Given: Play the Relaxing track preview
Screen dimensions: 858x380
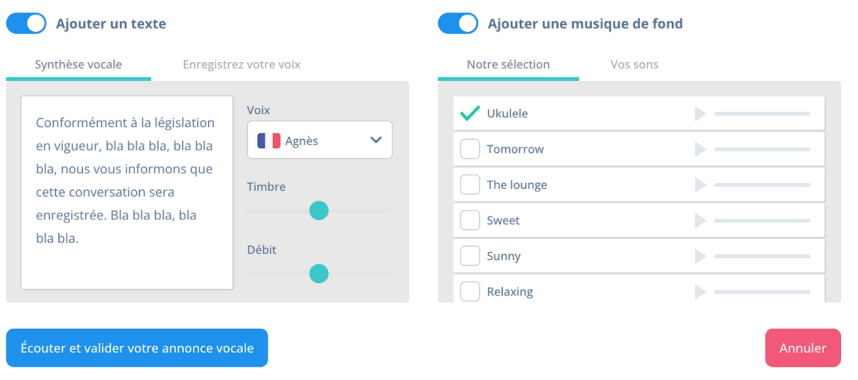Looking at the screenshot, I should pos(700,292).
